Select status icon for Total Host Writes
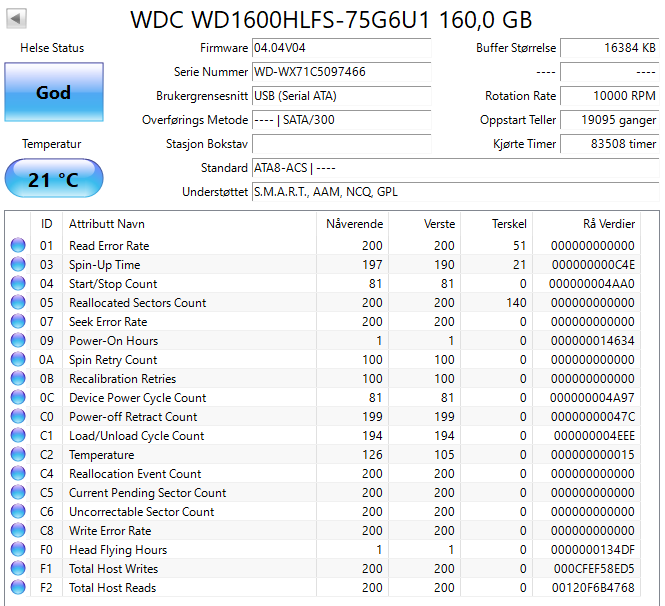Viewport: 665px width, 606px height. tap(18, 568)
